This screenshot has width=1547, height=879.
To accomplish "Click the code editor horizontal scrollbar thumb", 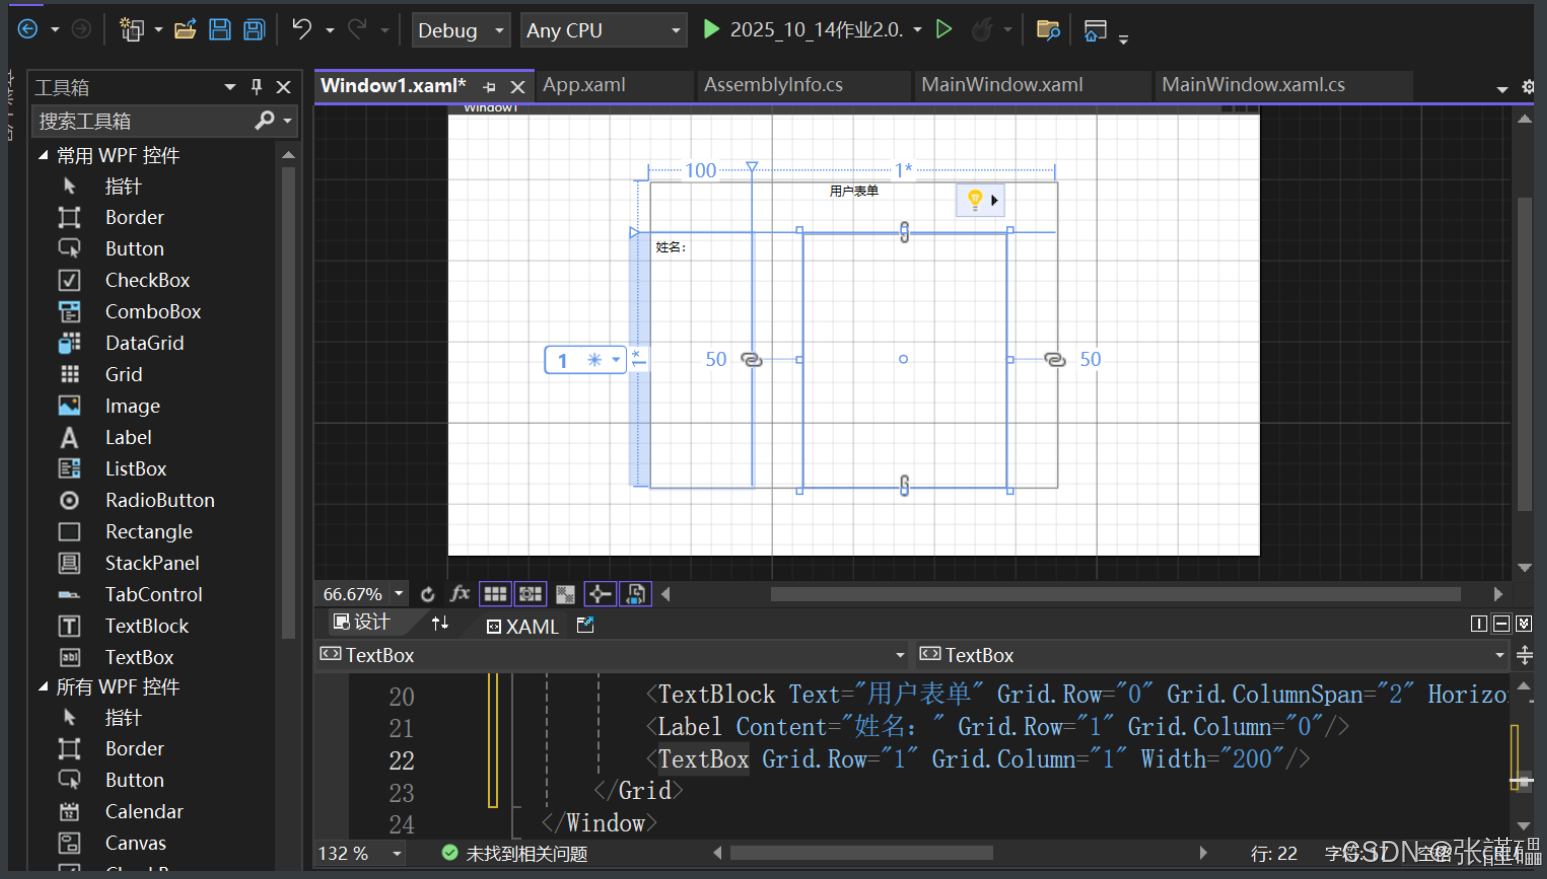I will click(862, 853).
